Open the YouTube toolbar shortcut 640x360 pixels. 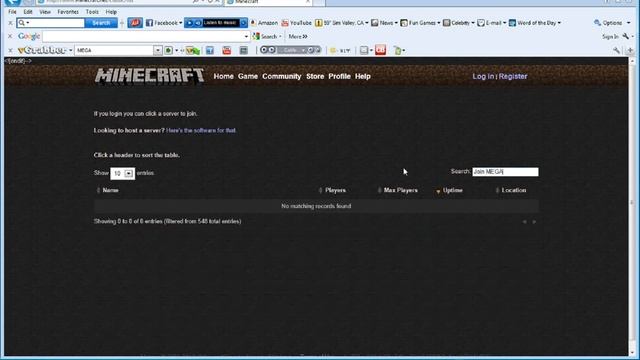296,23
